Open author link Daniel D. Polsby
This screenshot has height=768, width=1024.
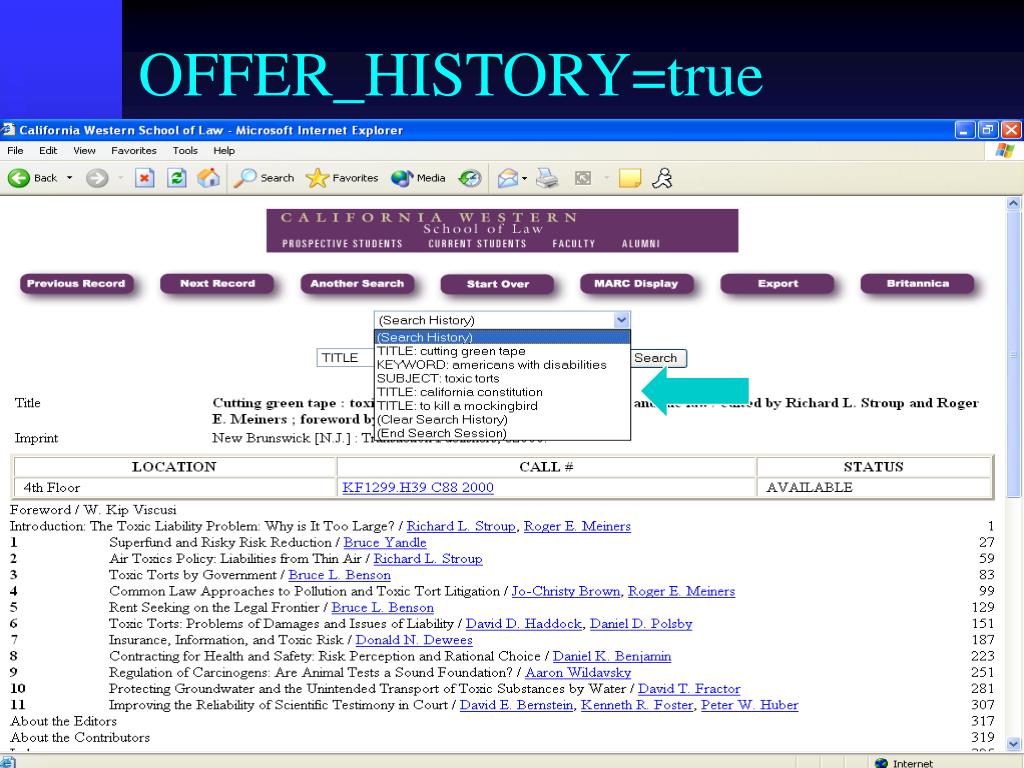pos(641,624)
